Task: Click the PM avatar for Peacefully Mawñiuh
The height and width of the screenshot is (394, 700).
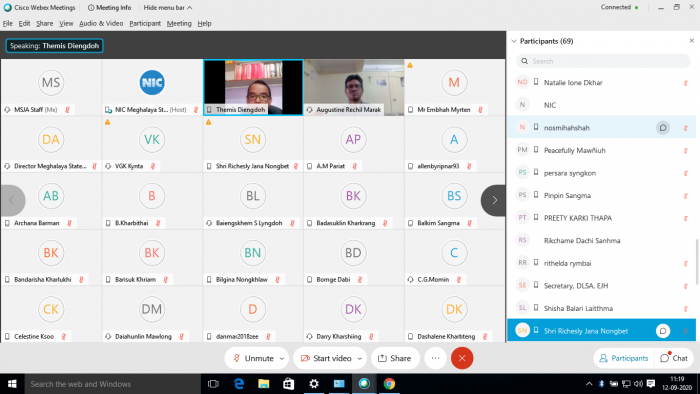Action: point(522,150)
